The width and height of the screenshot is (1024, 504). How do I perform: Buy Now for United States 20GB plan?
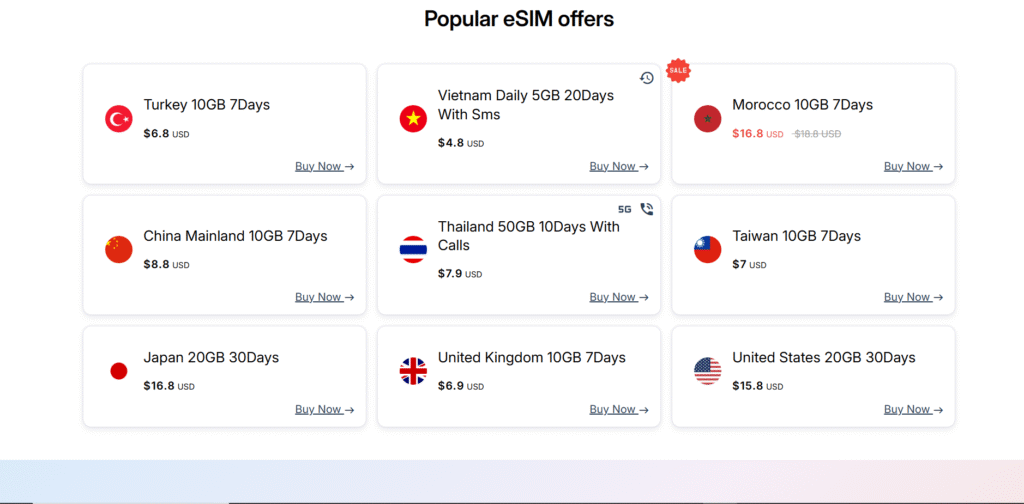pyautogui.click(x=914, y=409)
